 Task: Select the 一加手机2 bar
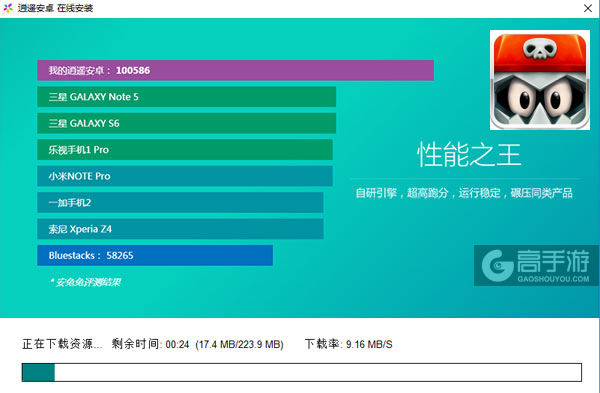click(x=180, y=202)
